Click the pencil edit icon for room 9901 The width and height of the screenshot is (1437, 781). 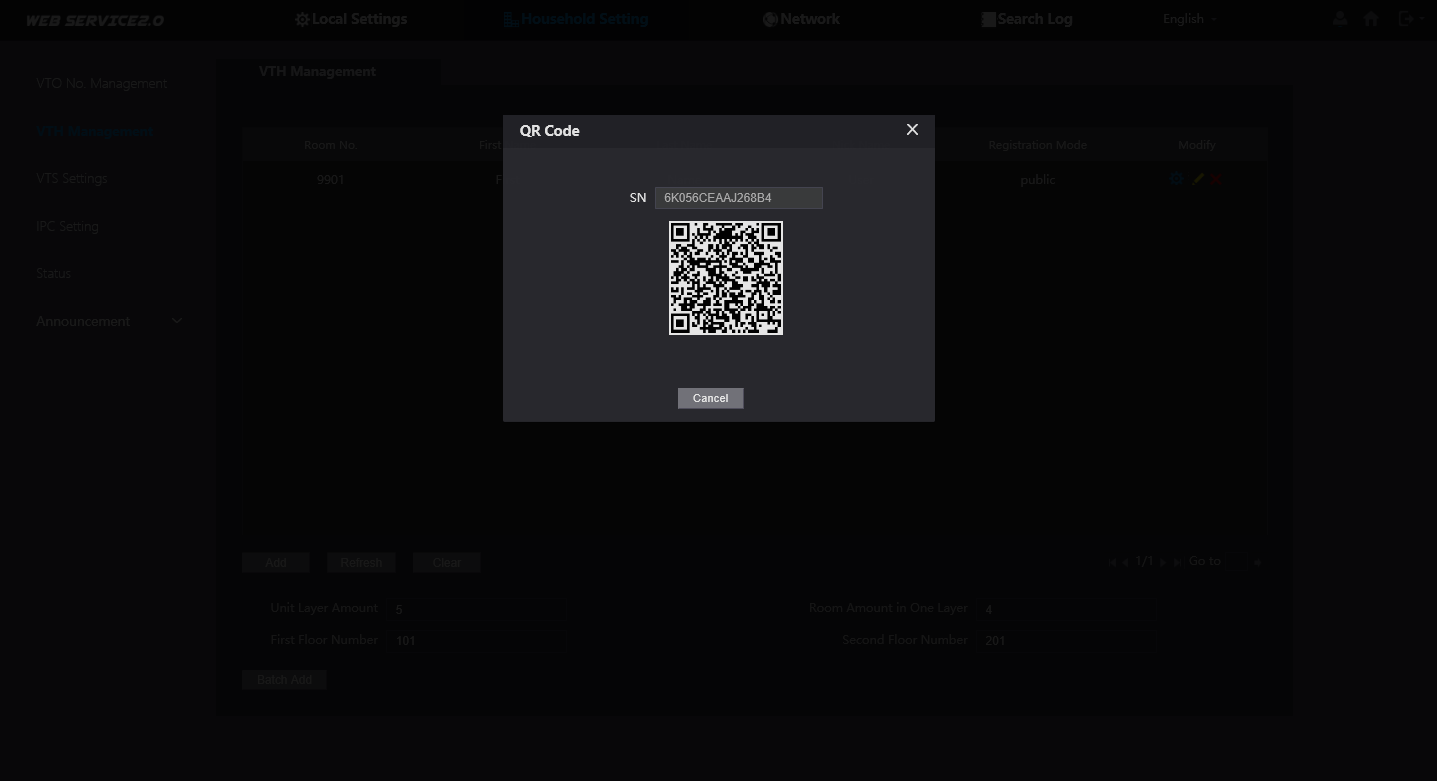[1198, 179]
